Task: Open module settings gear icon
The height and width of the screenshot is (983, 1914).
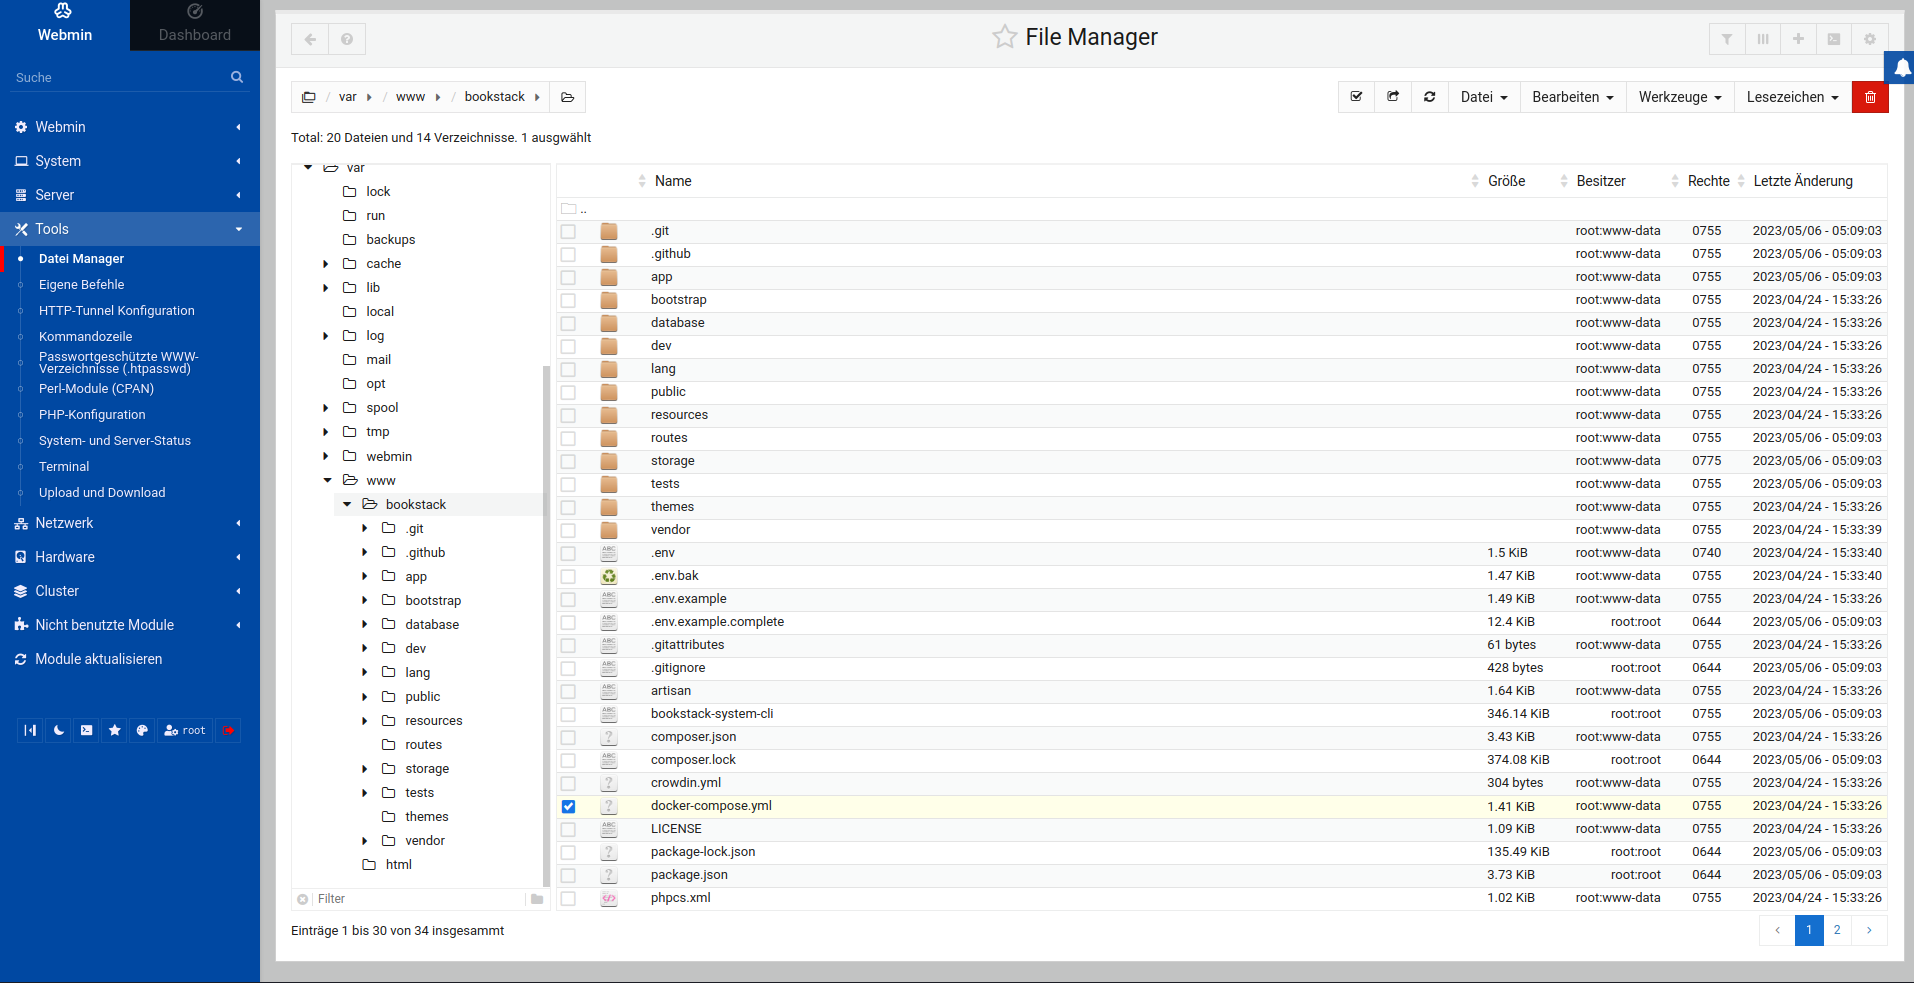Action: tap(1870, 39)
